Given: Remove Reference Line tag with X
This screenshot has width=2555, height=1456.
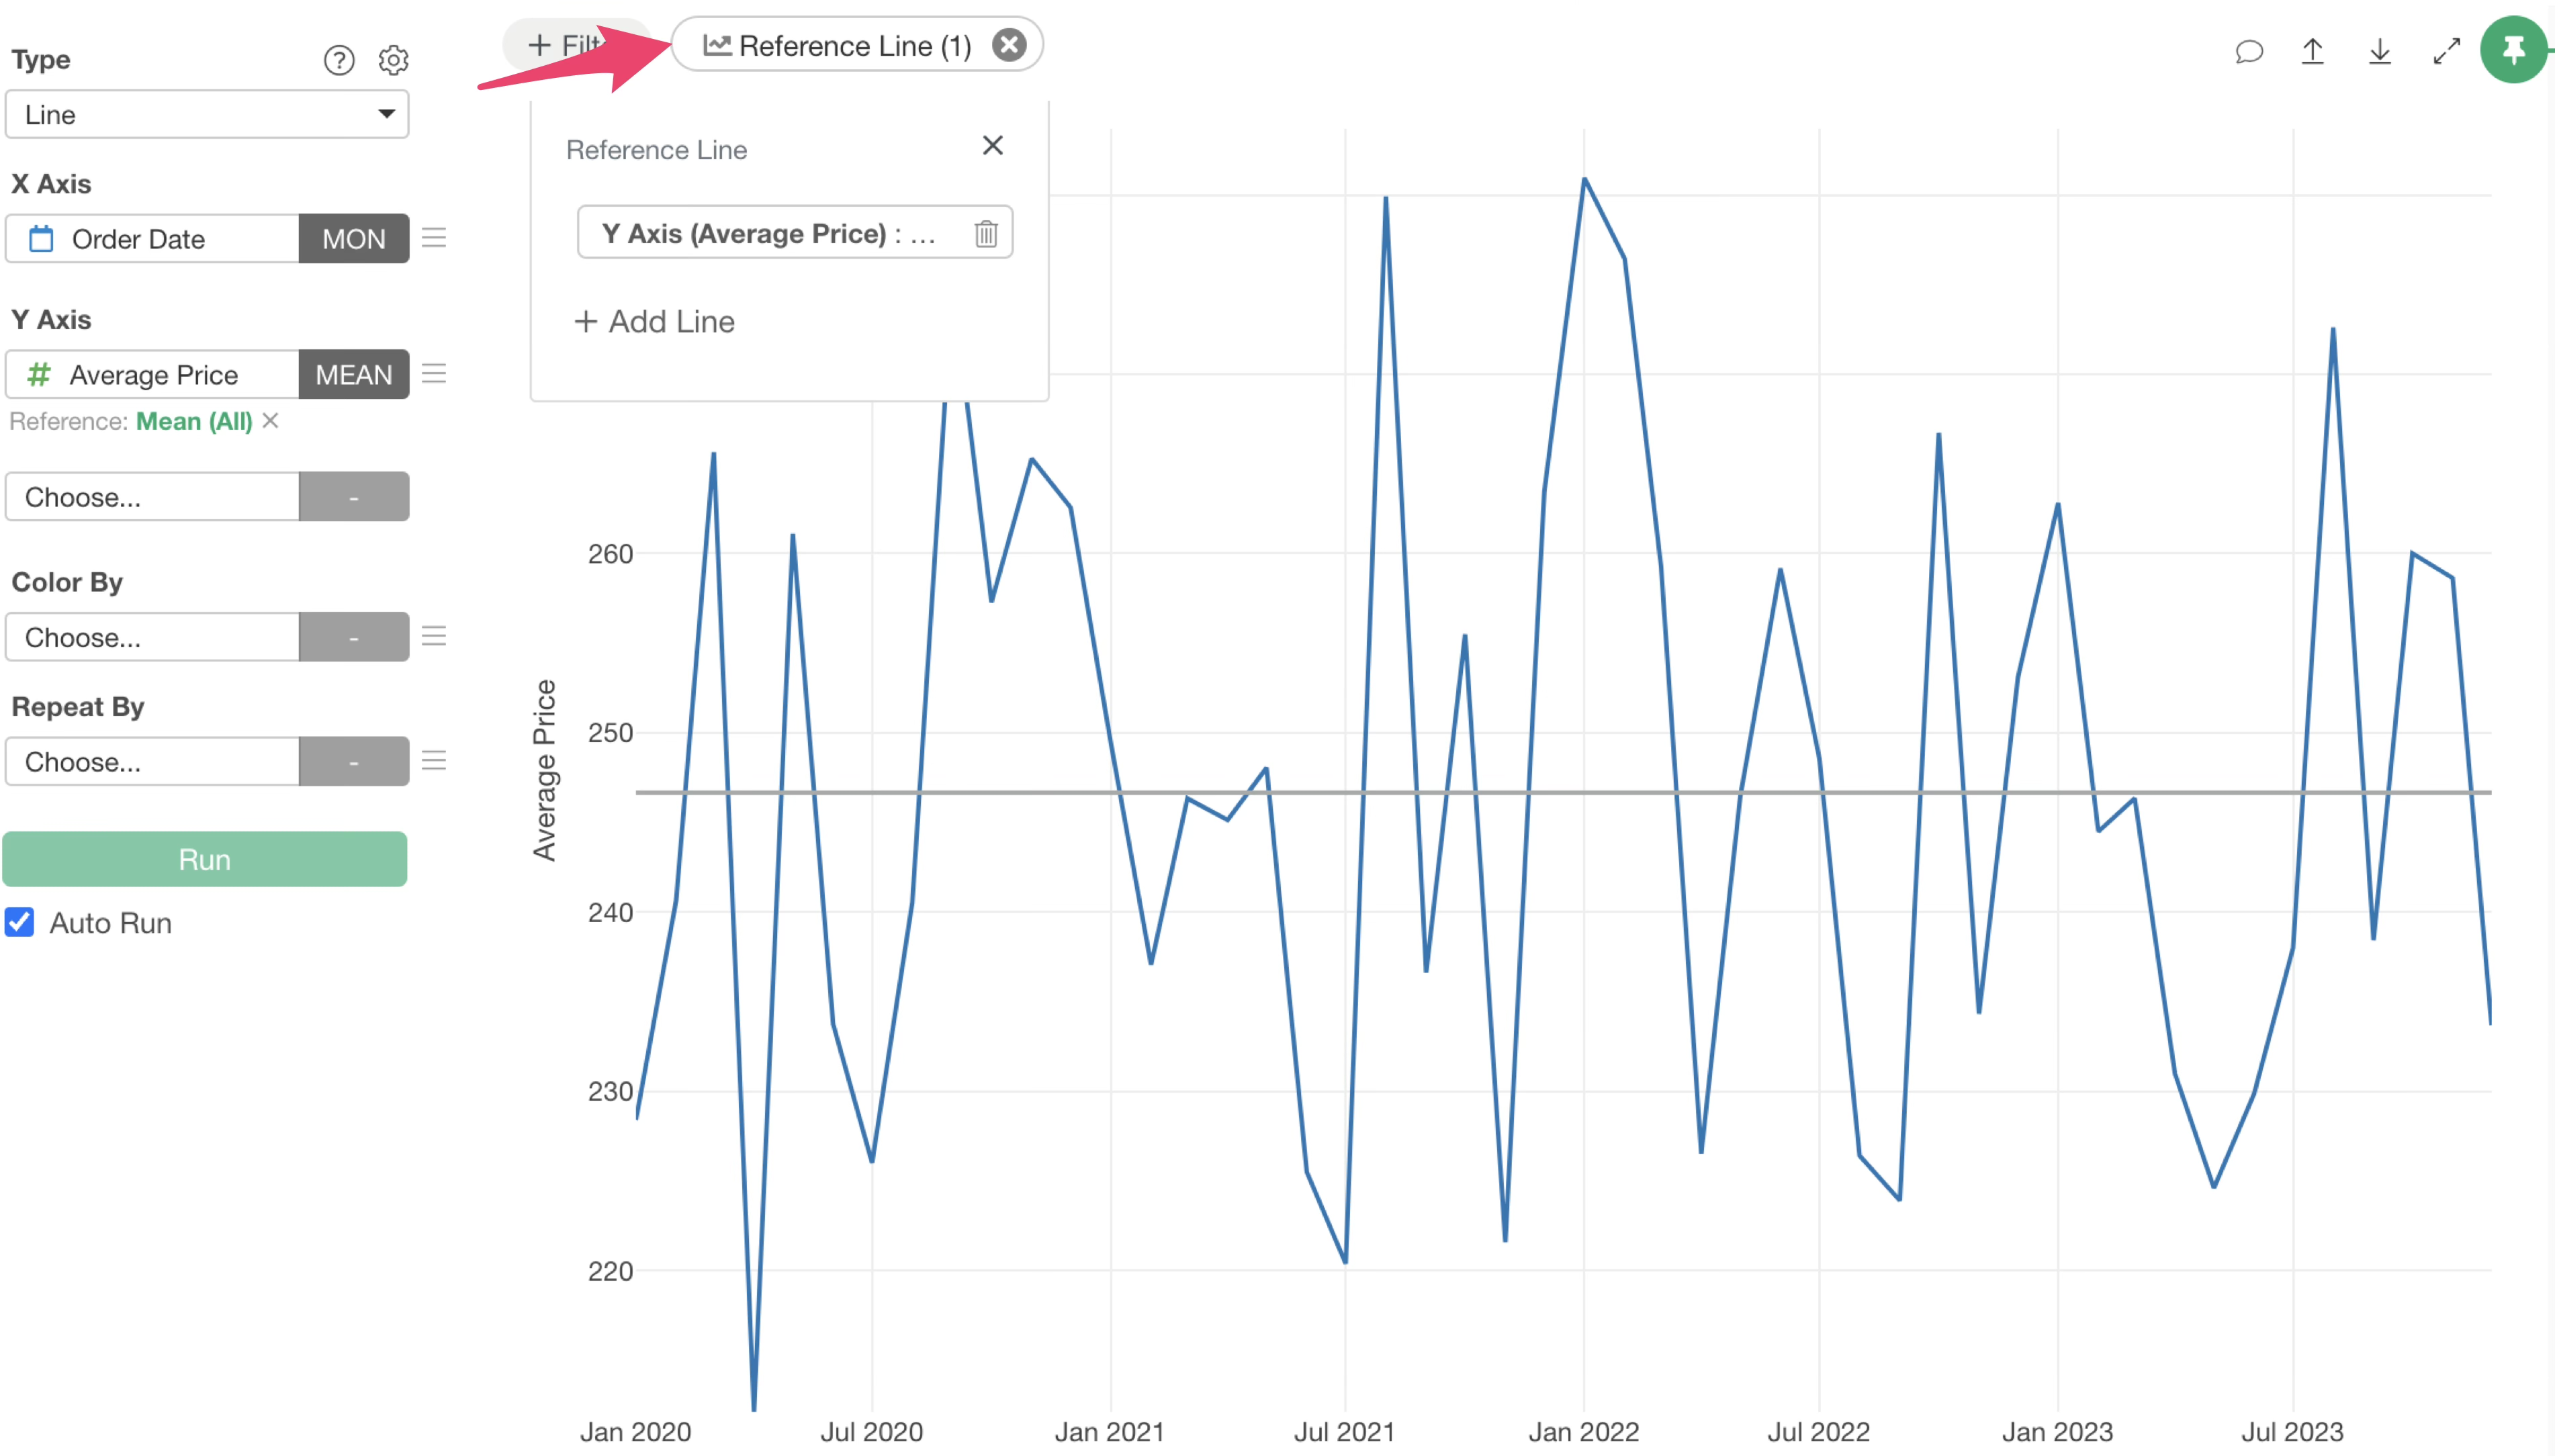Looking at the screenshot, I should coord(1009,45).
